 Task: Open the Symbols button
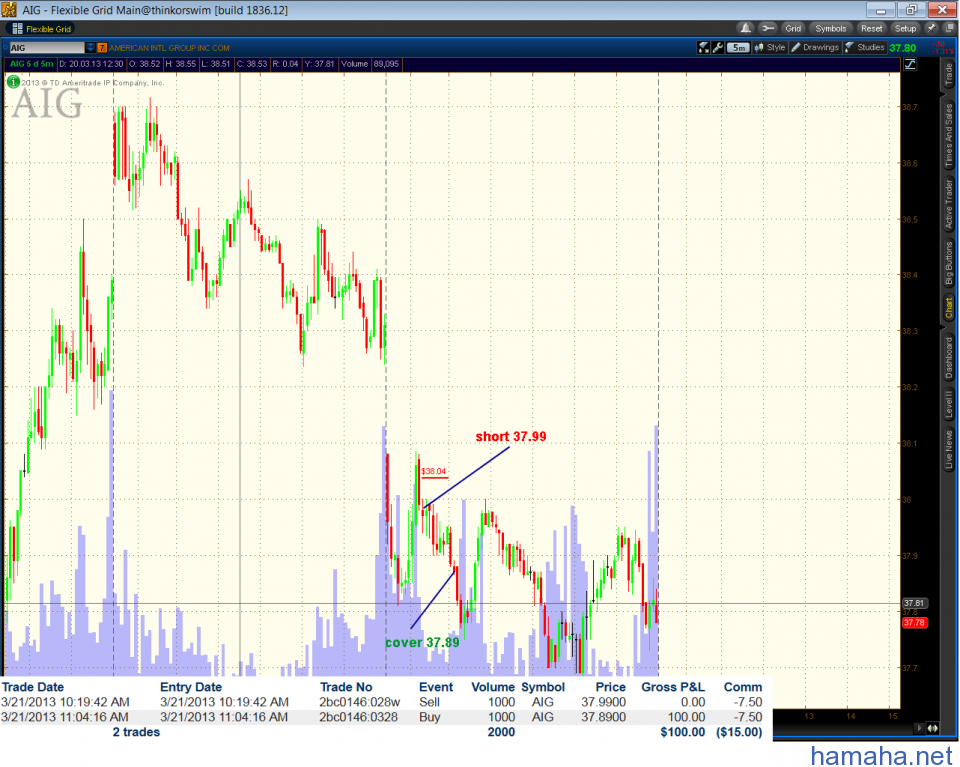(x=830, y=28)
